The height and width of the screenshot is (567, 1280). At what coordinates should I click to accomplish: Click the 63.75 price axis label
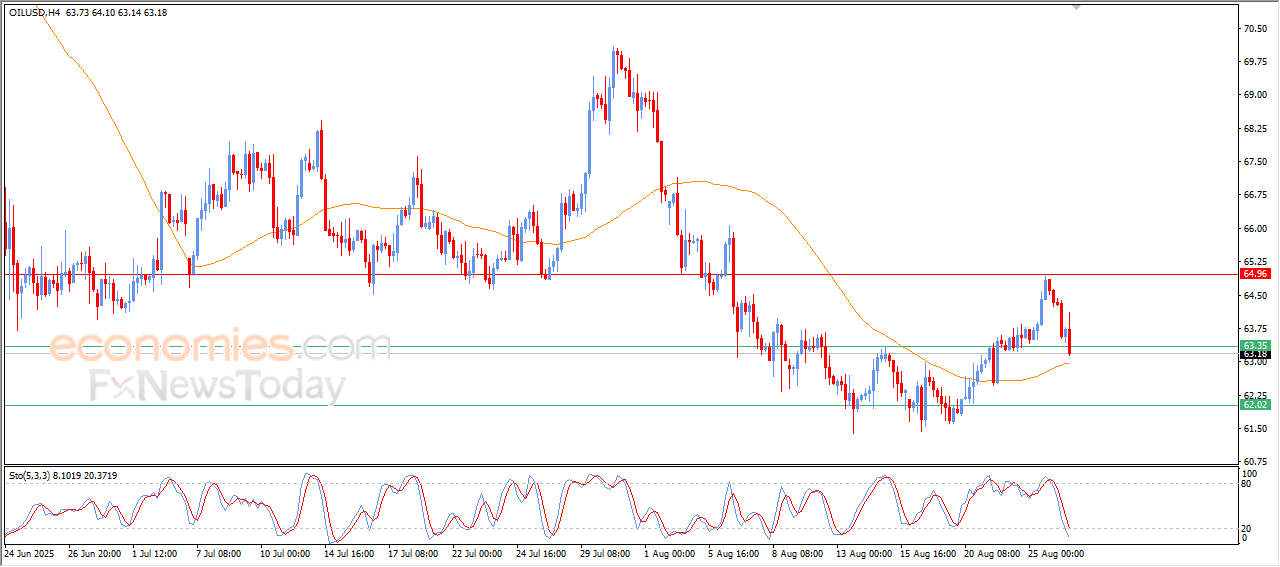pos(1256,328)
